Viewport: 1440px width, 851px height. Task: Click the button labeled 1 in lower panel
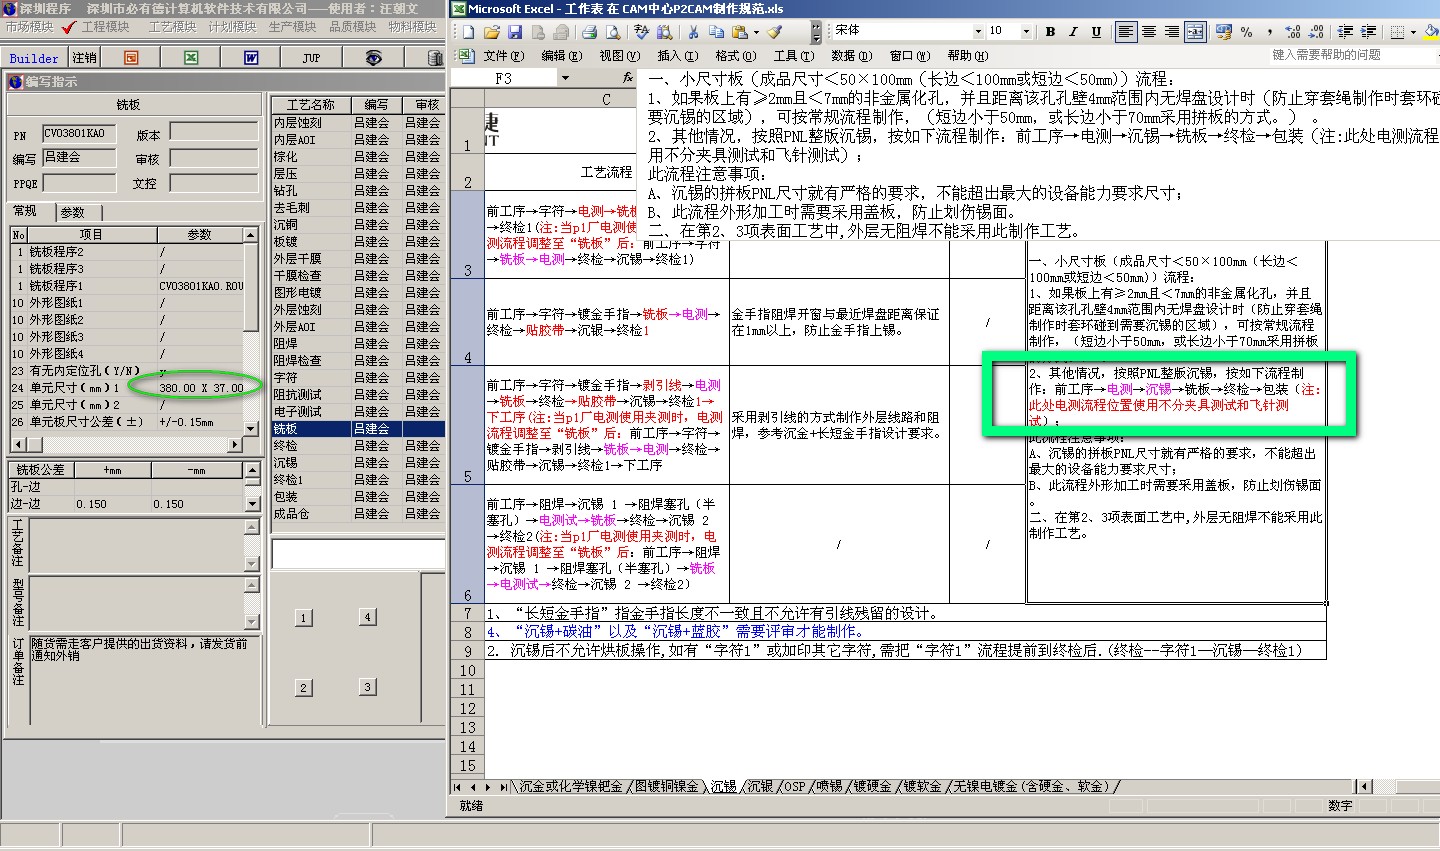(x=304, y=618)
